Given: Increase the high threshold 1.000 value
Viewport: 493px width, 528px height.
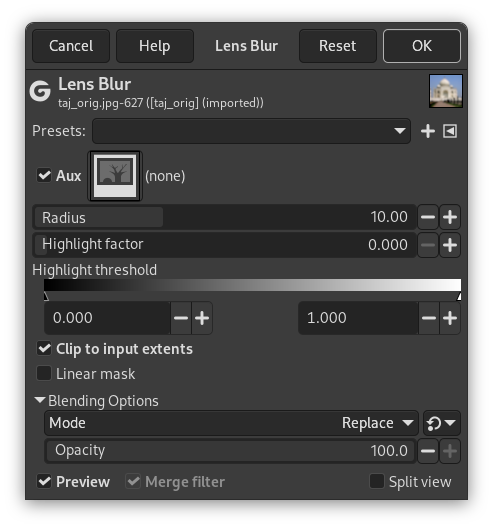Looking at the screenshot, I should [x=450, y=318].
